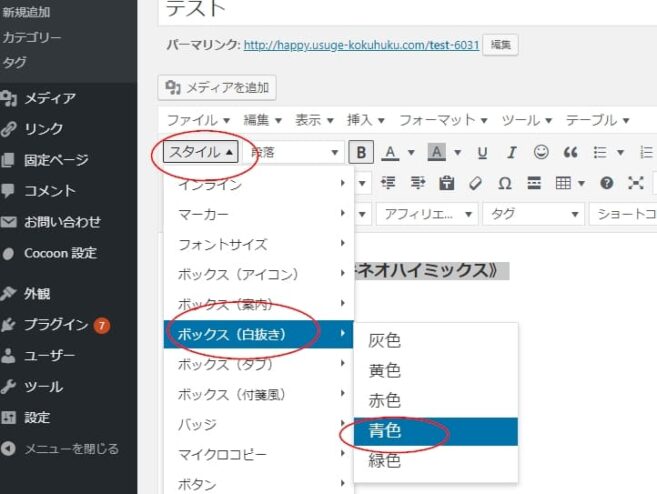
Task: Click the permalink 編集 button
Action: click(500, 45)
